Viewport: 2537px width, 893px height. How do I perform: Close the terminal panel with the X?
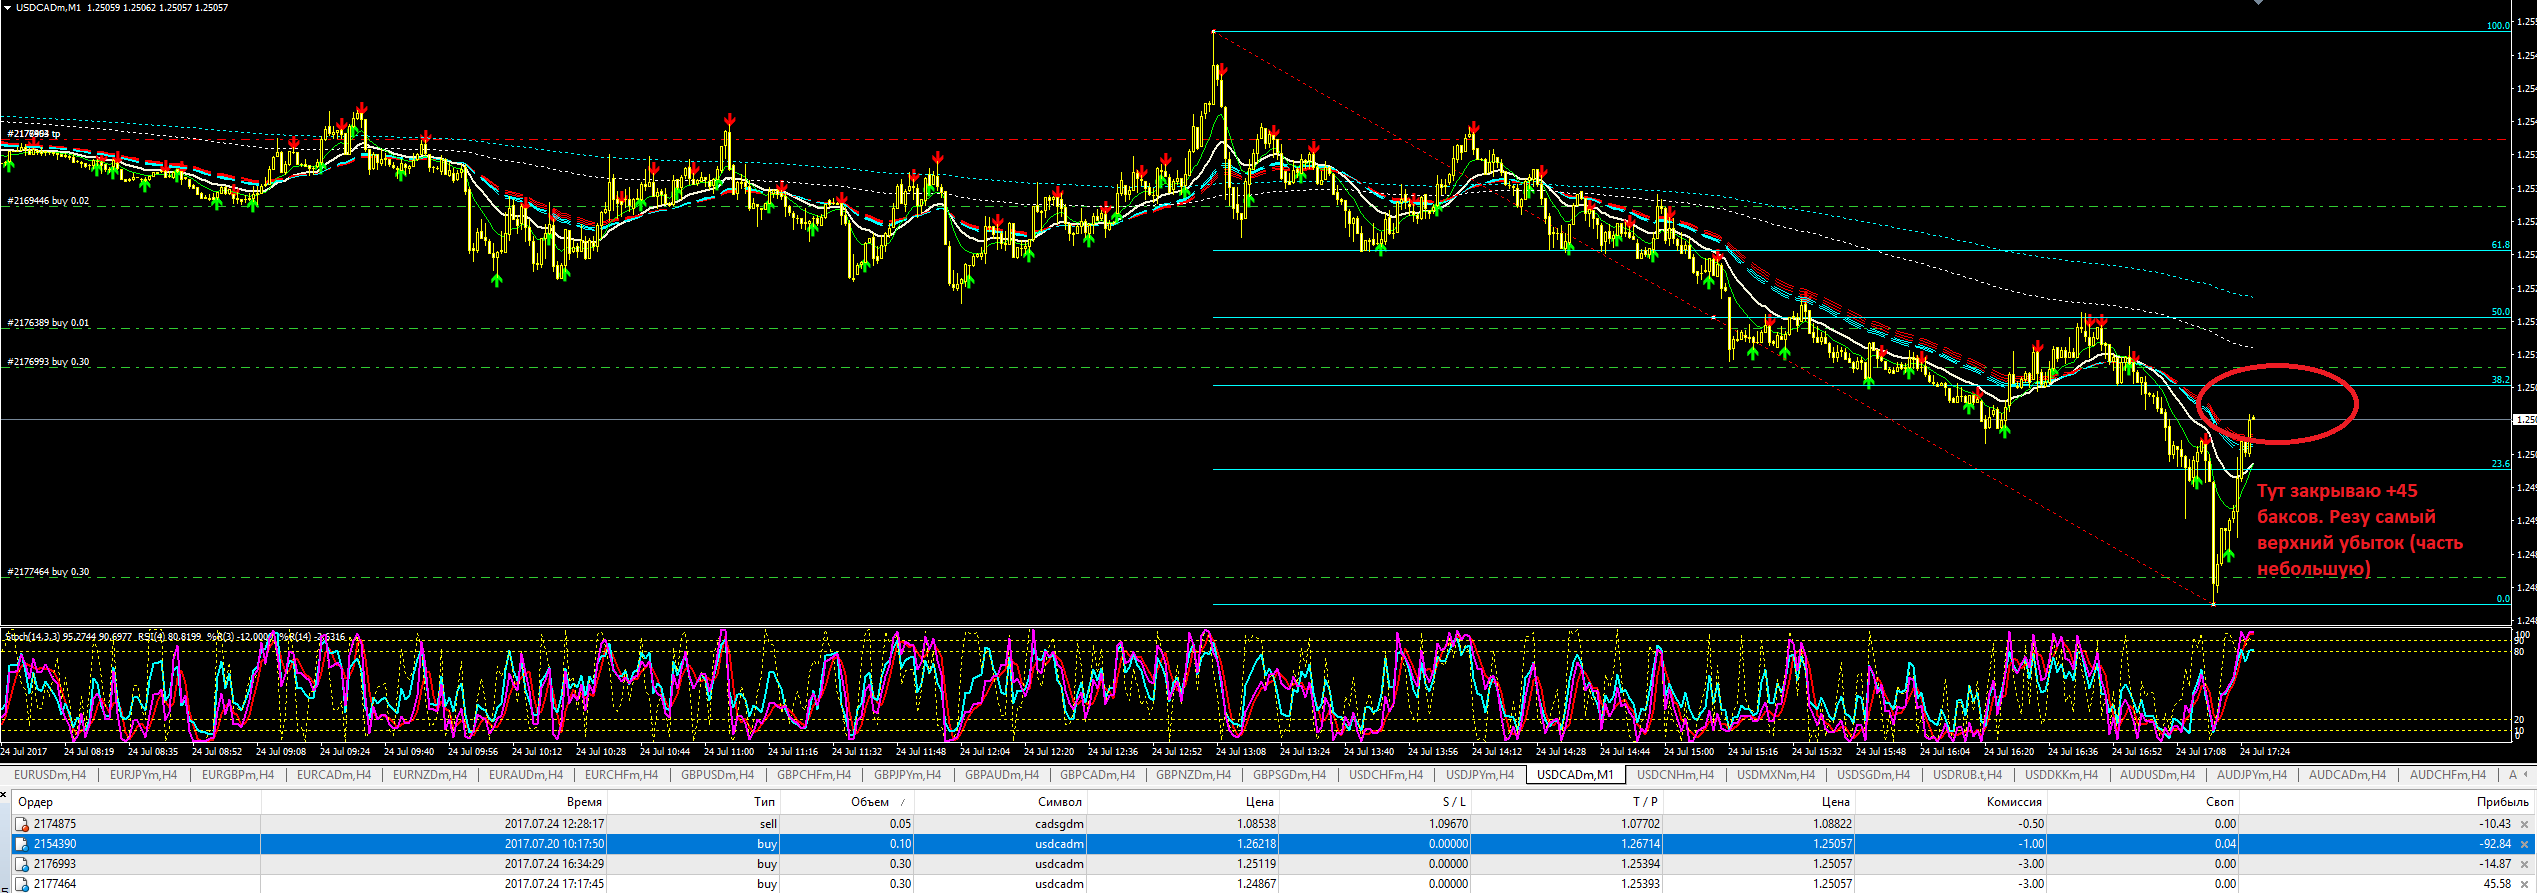click(x=4, y=794)
